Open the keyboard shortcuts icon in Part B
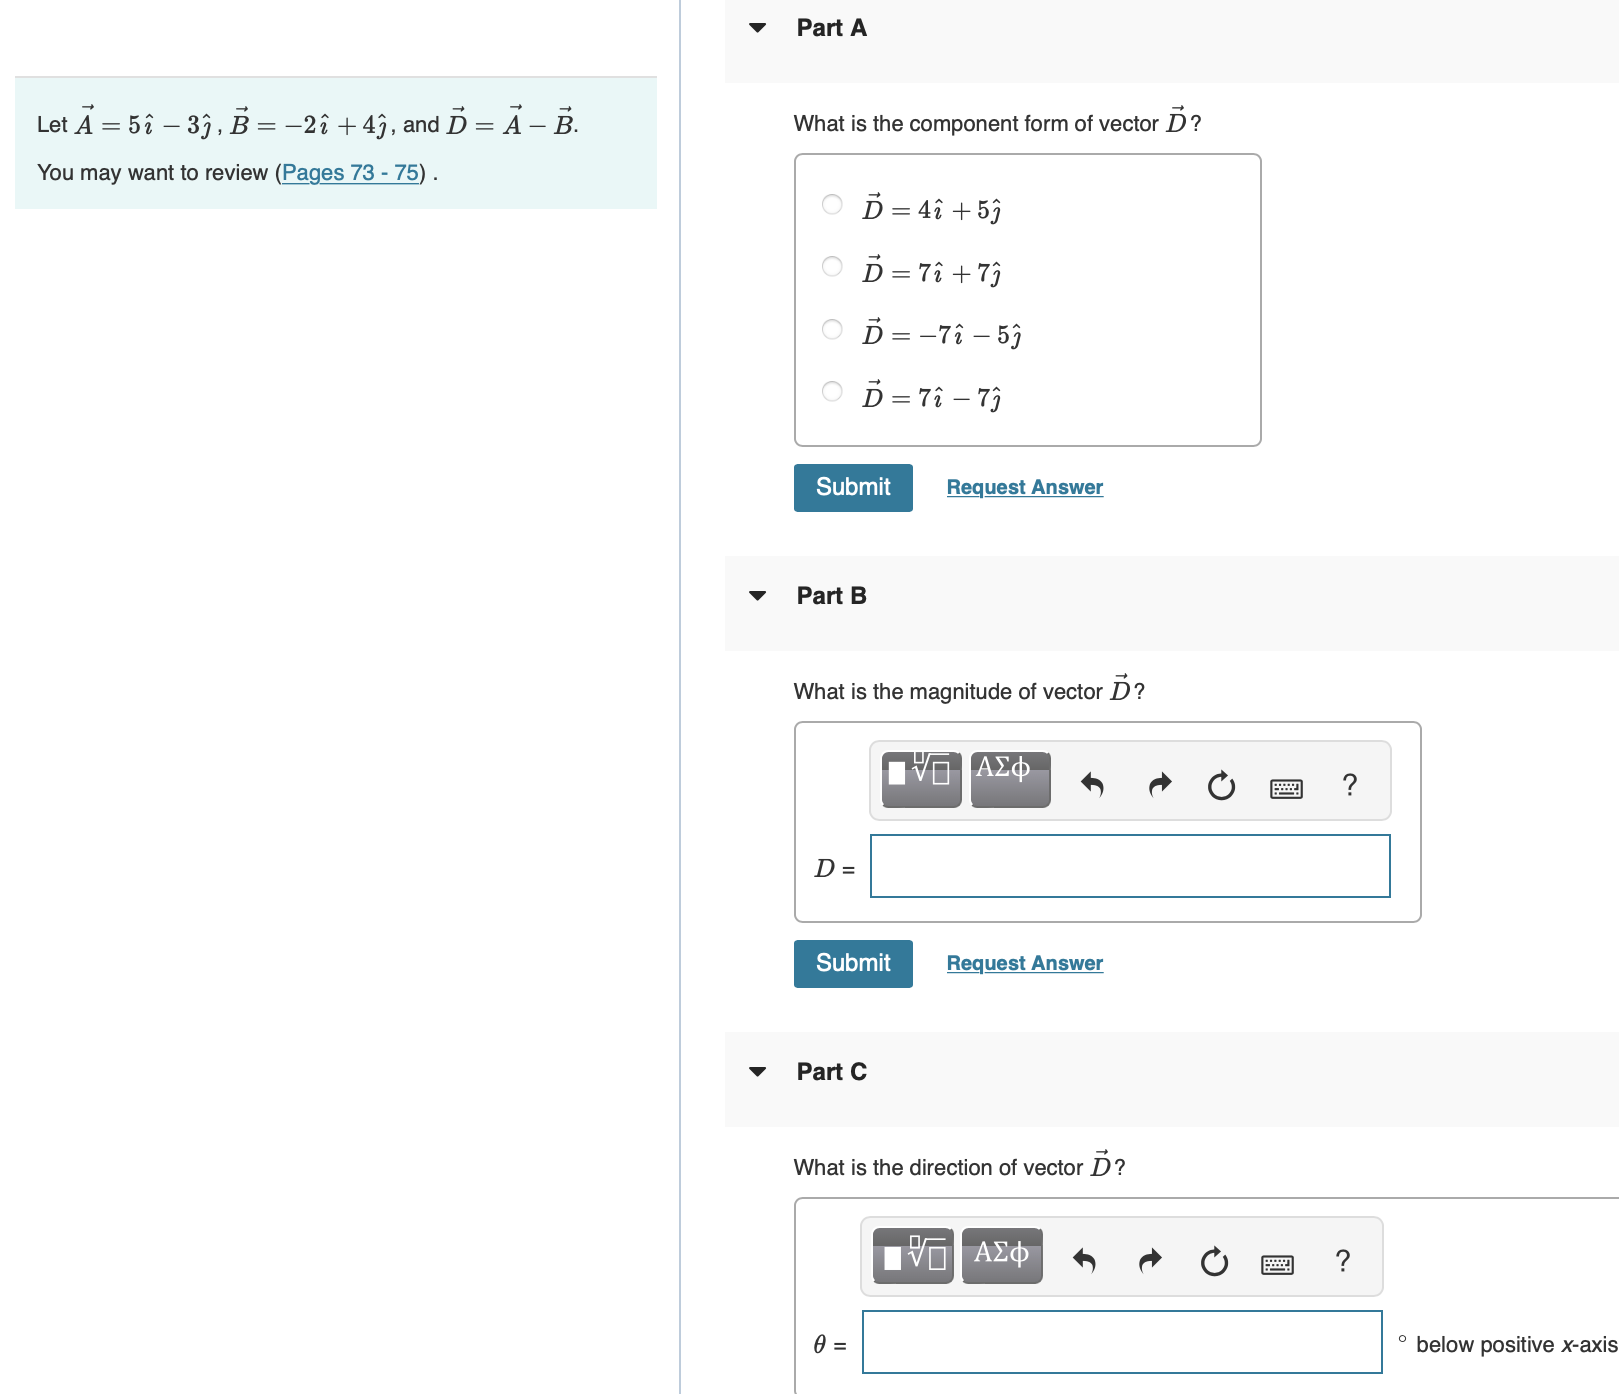This screenshot has height=1394, width=1619. (1288, 788)
